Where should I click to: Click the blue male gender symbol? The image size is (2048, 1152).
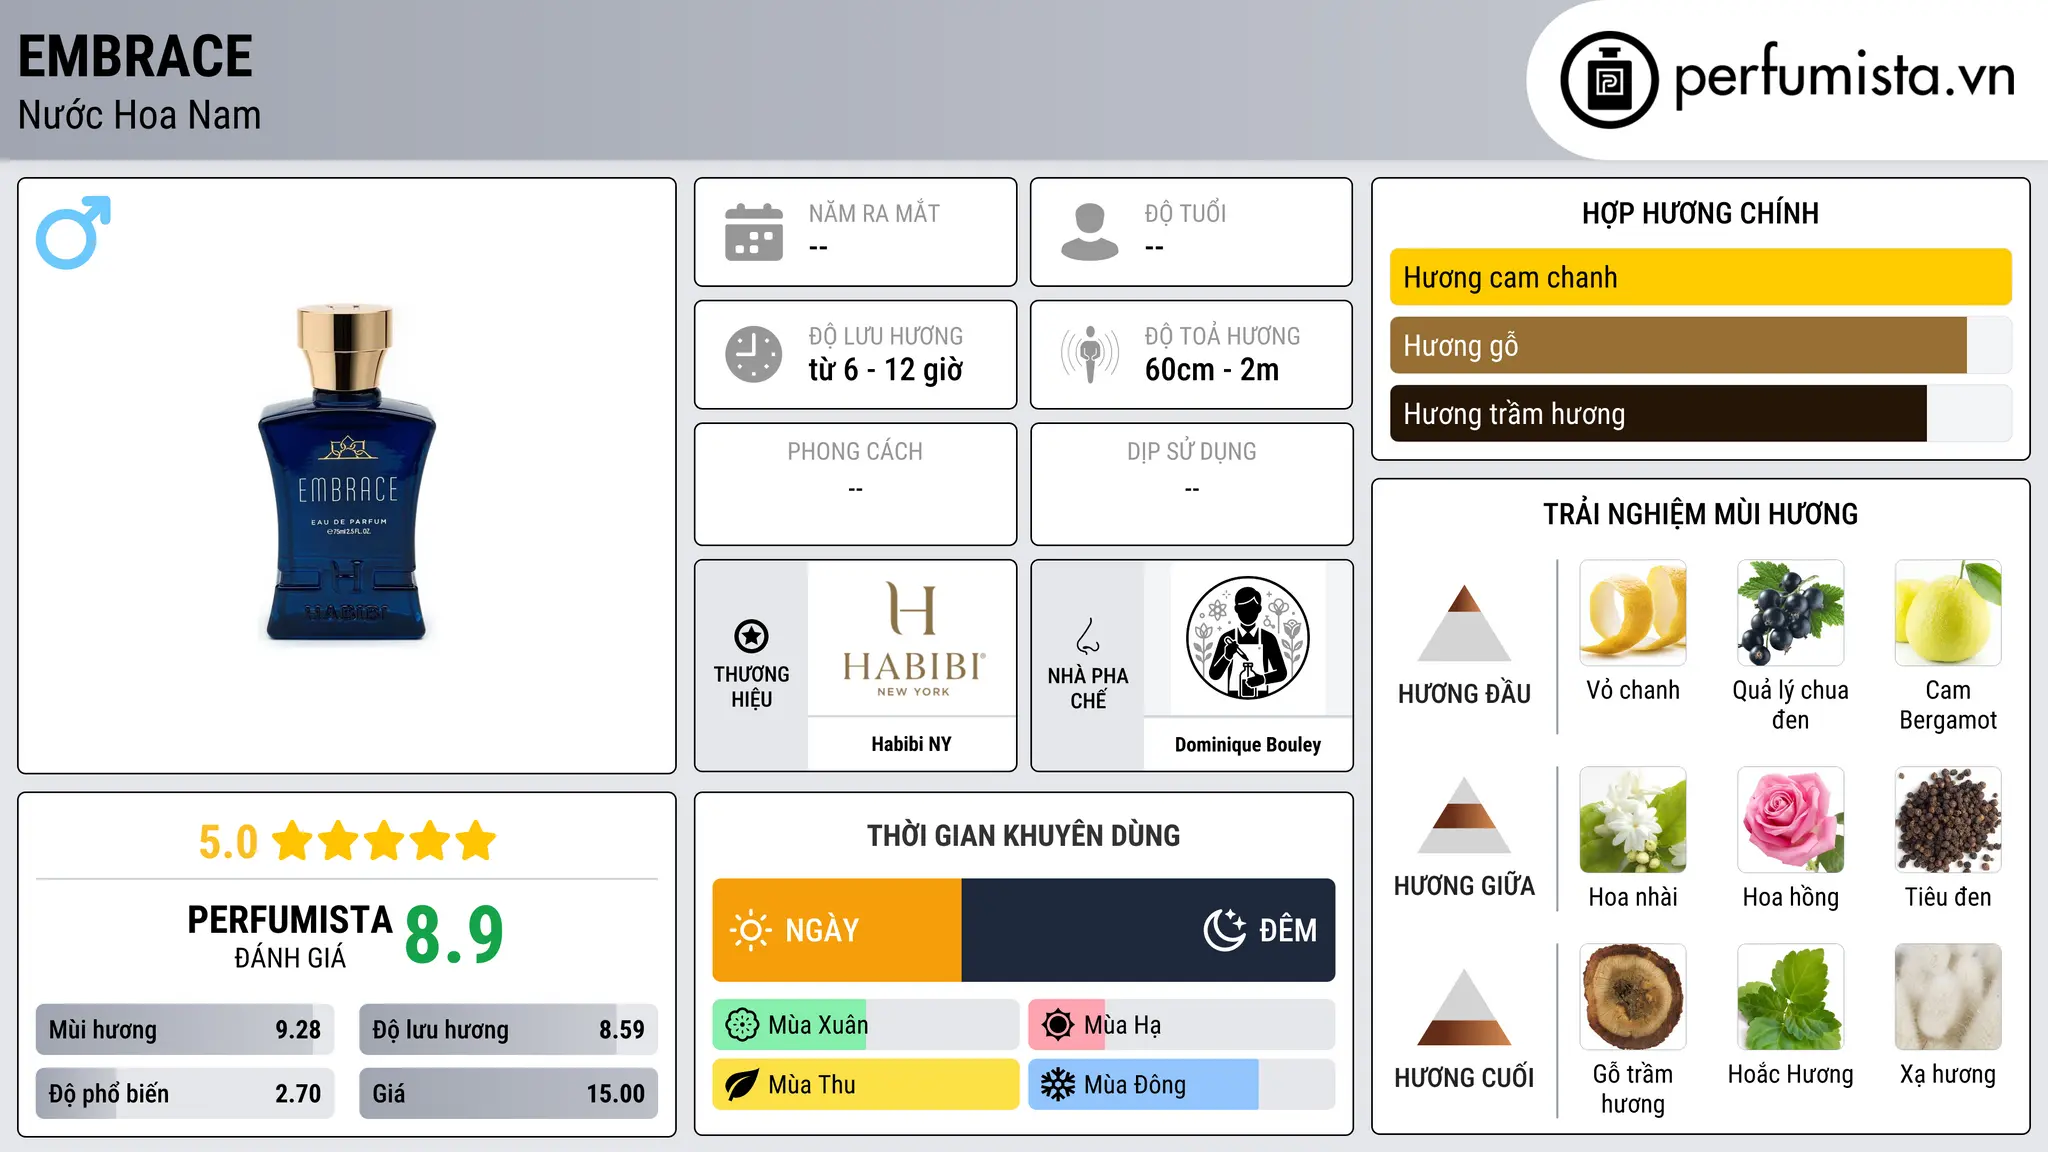click(x=73, y=232)
